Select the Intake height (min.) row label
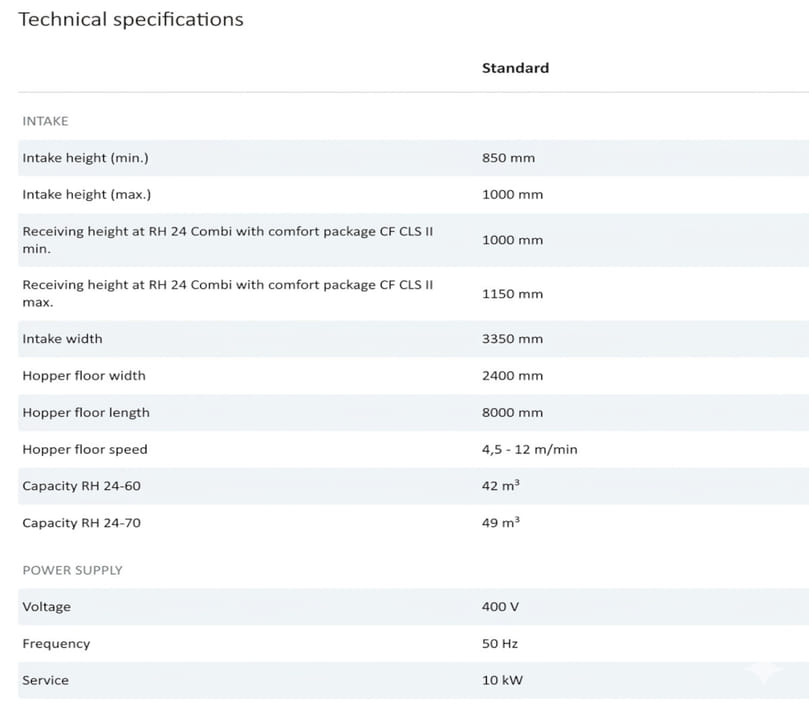The height and width of the screenshot is (707, 809). pos(85,158)
